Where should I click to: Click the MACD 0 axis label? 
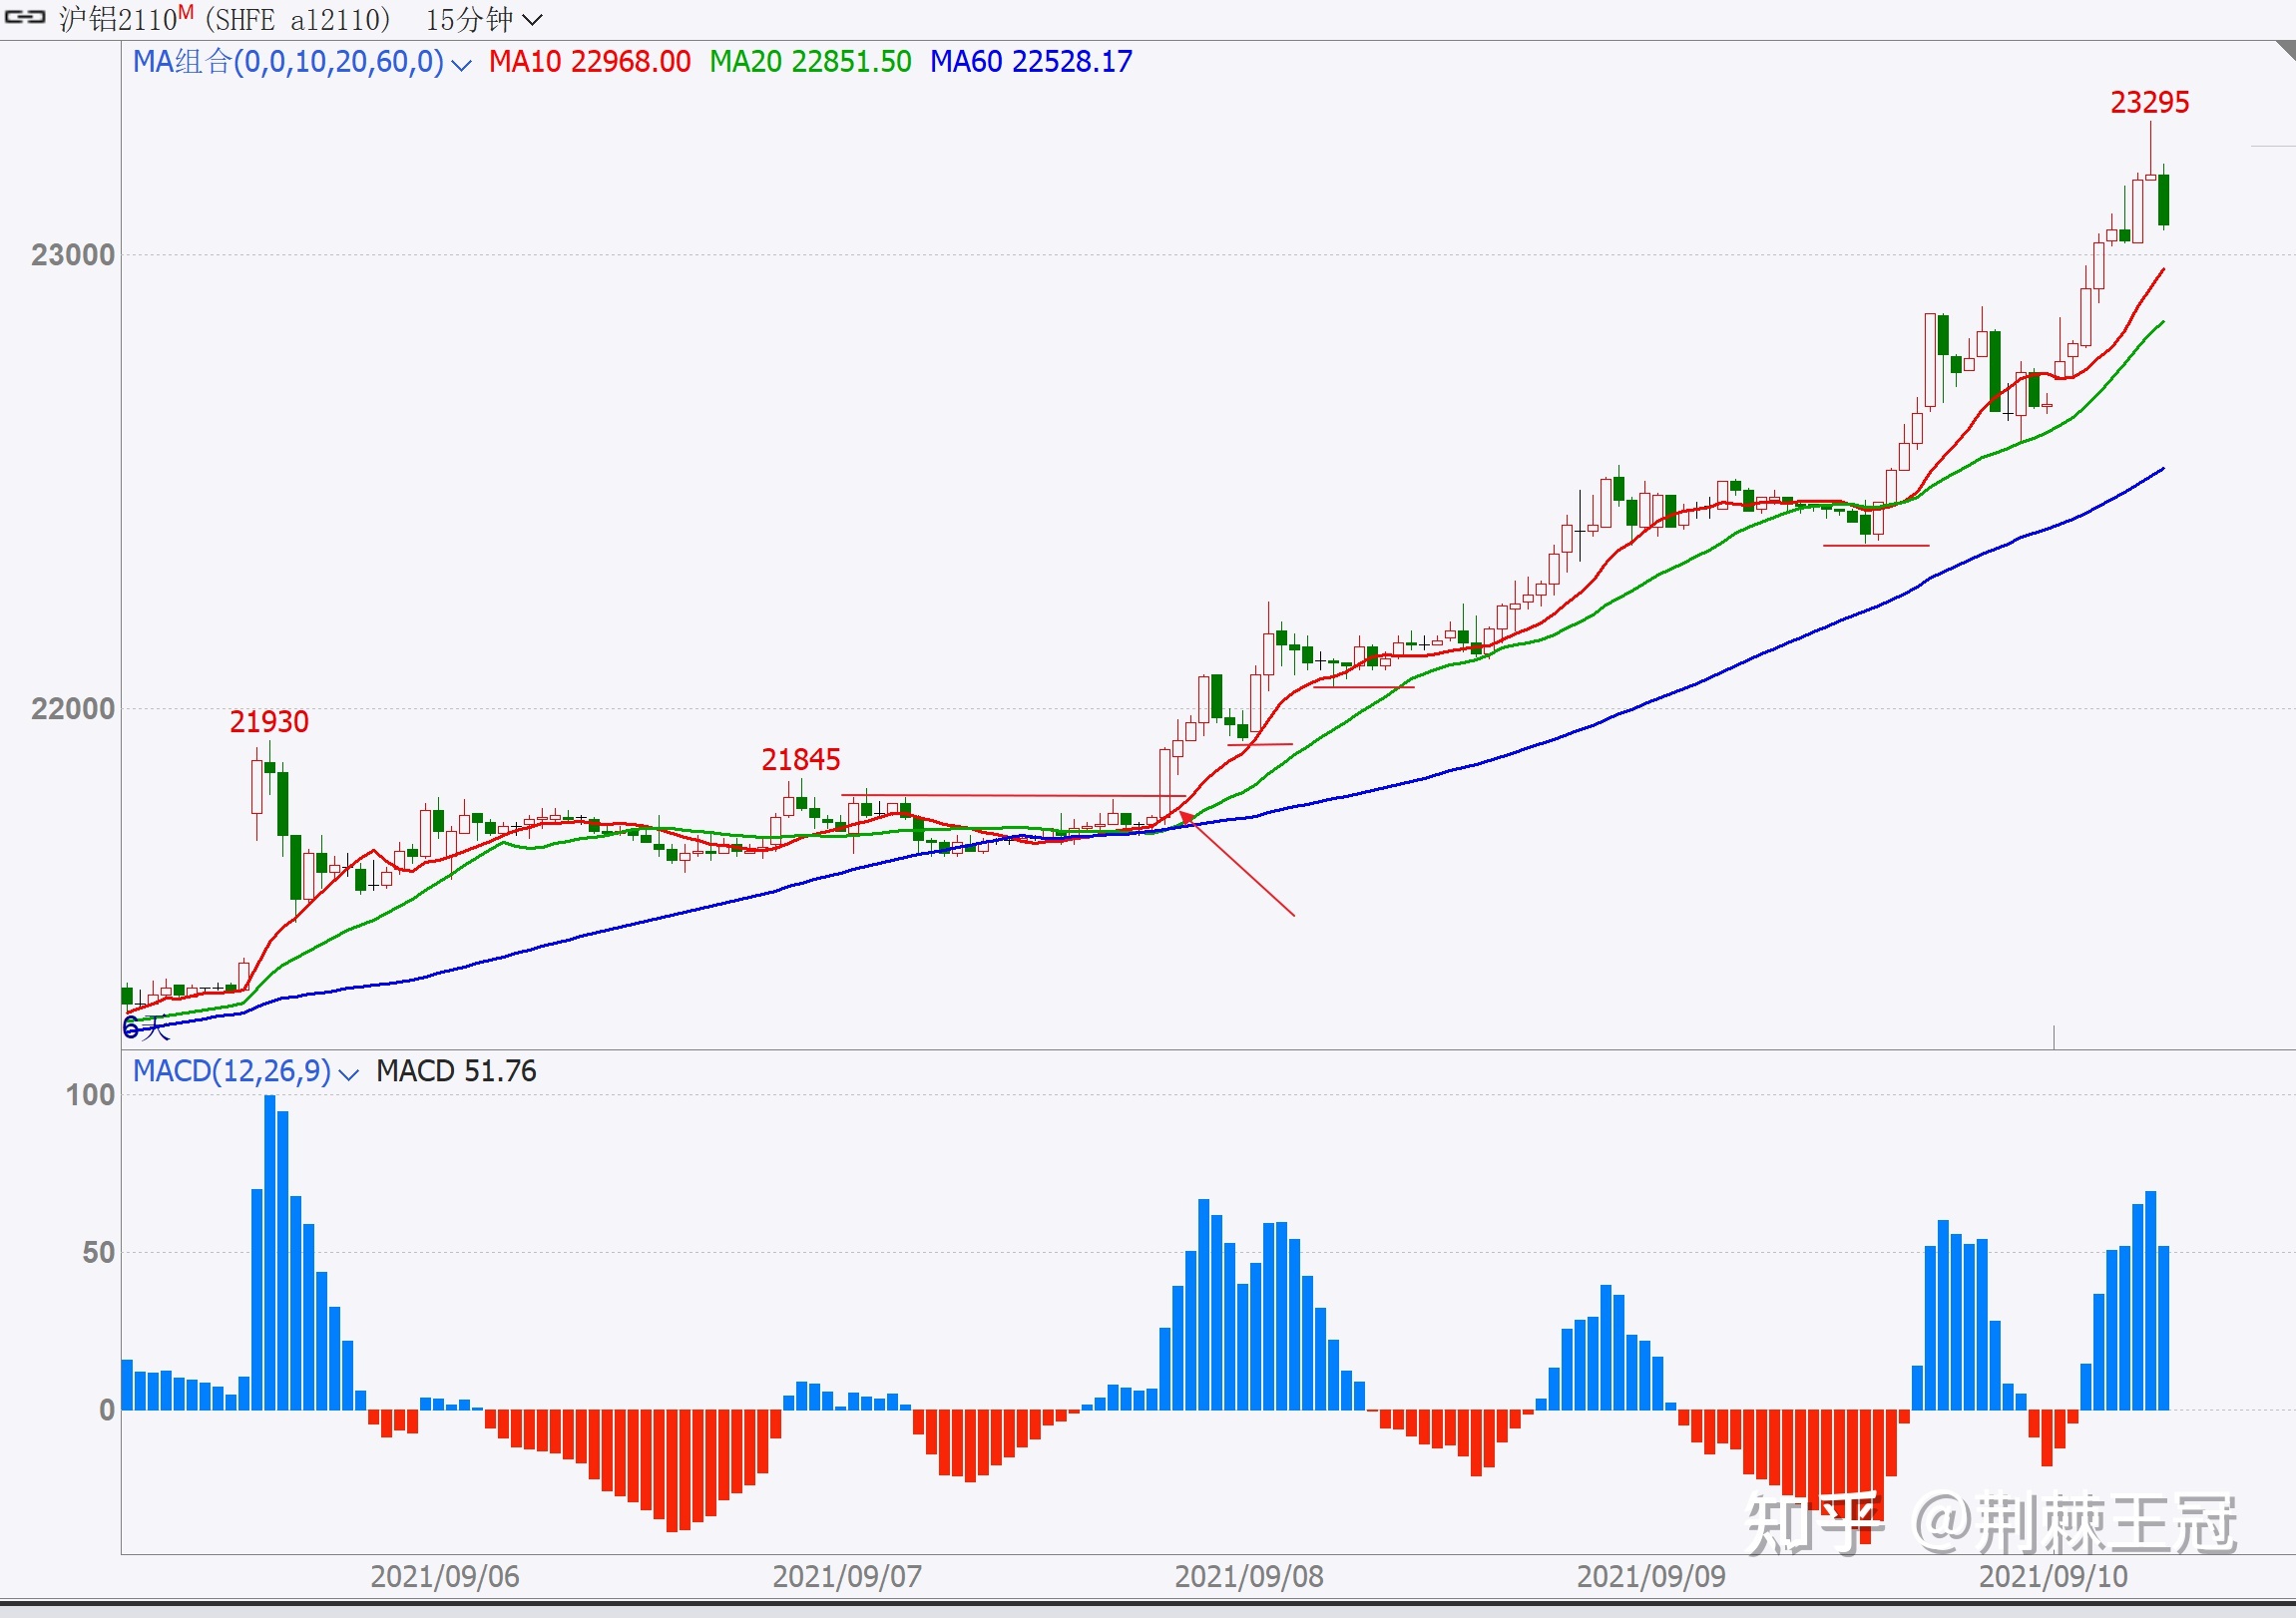point(107,1410)
